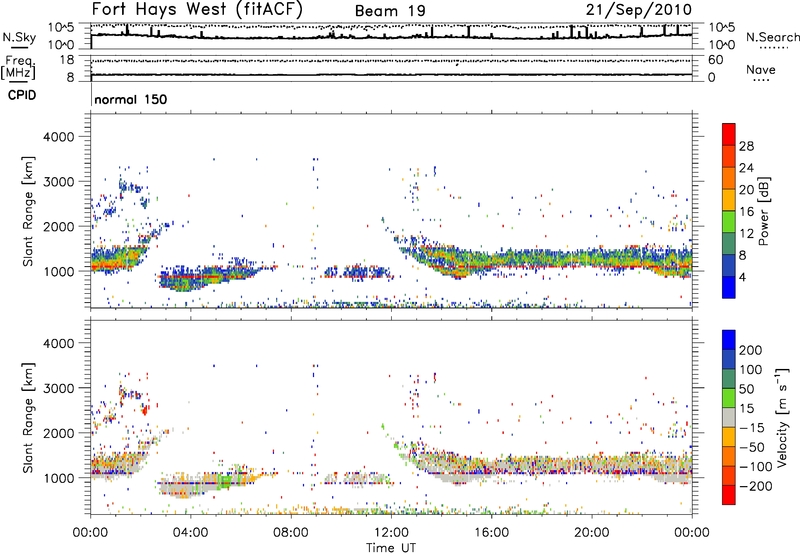Click the '3000' label on the velocity panel axis

58,388
